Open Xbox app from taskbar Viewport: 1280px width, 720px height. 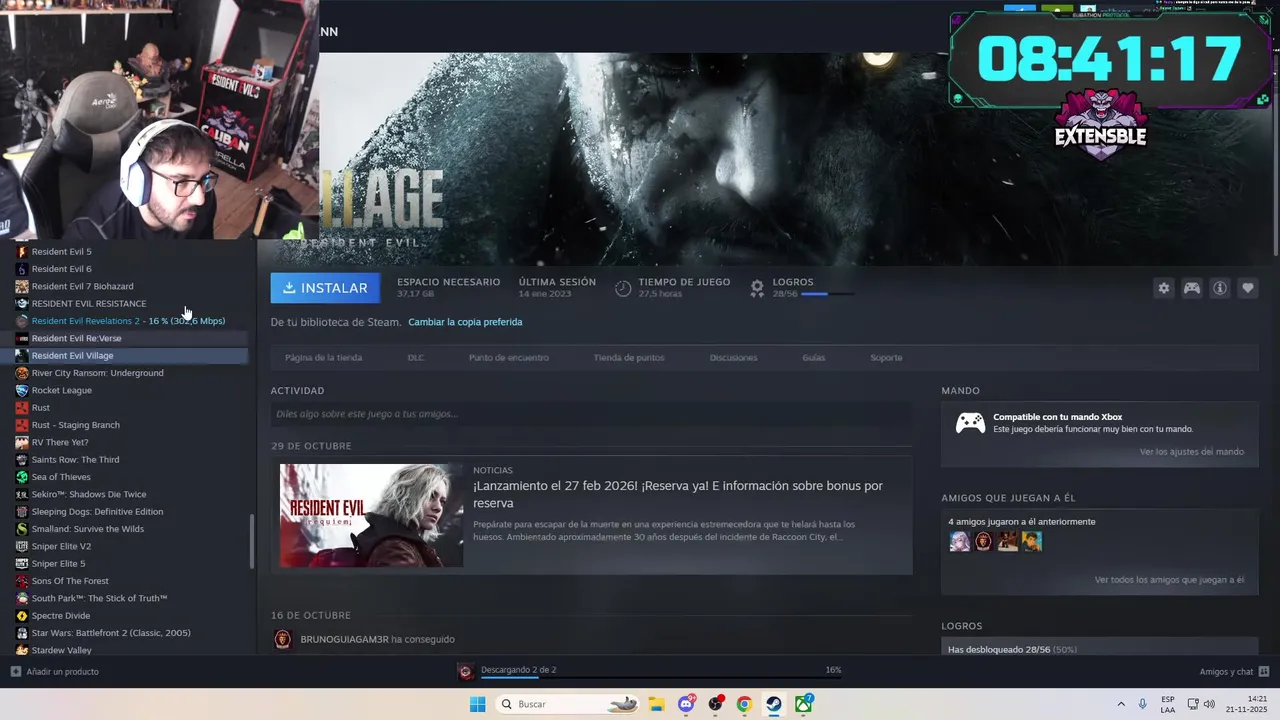click(803, 704)
